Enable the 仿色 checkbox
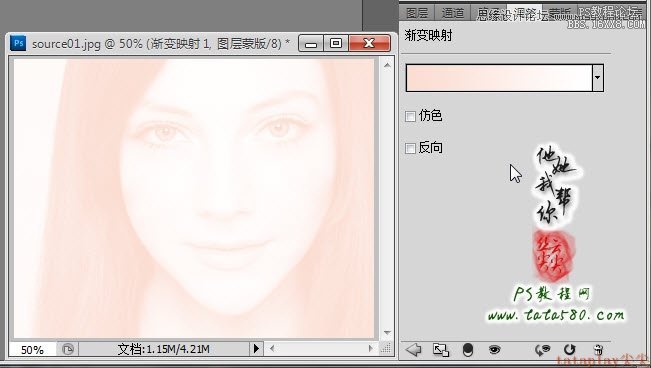This screenshot has width=651, height=368. click(x=410, y=116)
